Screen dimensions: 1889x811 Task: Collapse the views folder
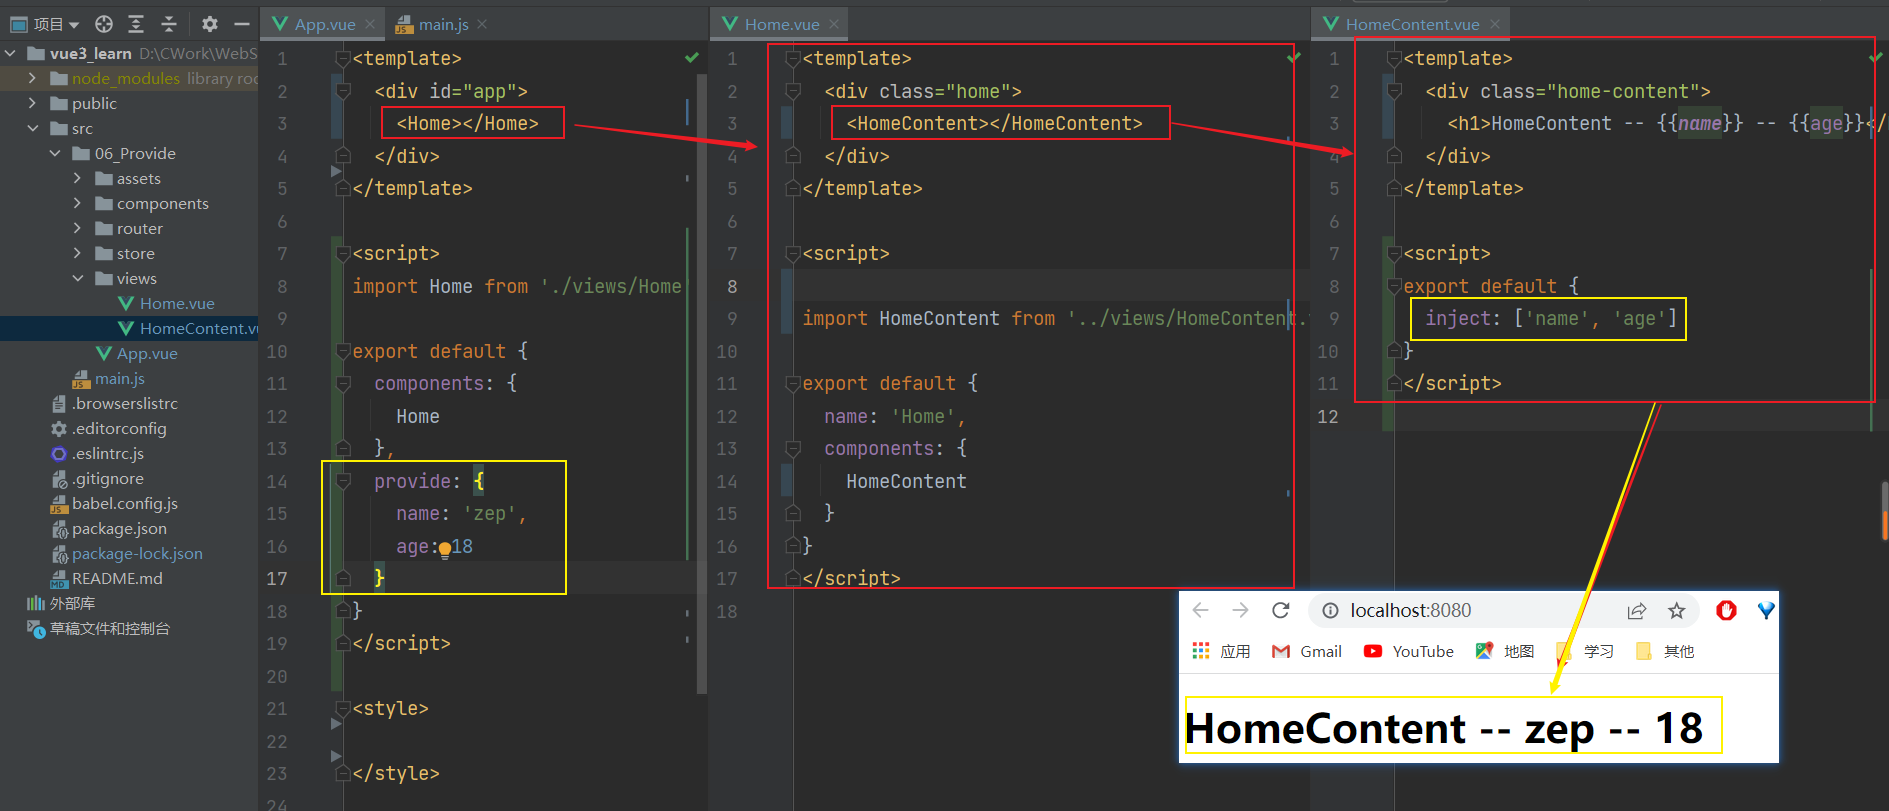[x=77, y=278]
